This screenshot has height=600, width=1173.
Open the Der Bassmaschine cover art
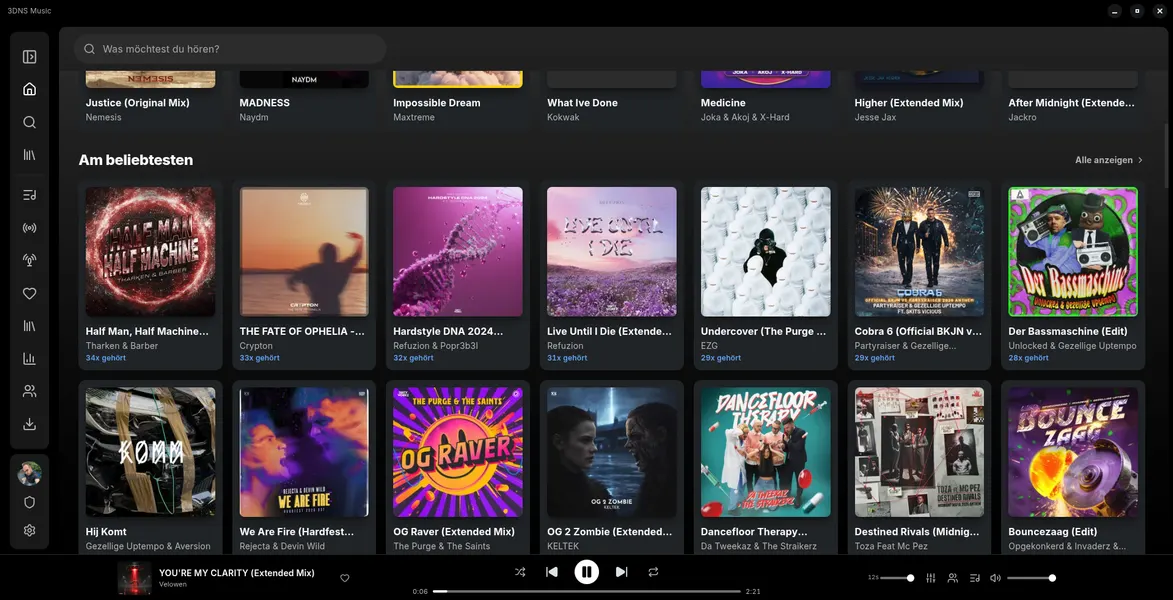[1073, 251]
